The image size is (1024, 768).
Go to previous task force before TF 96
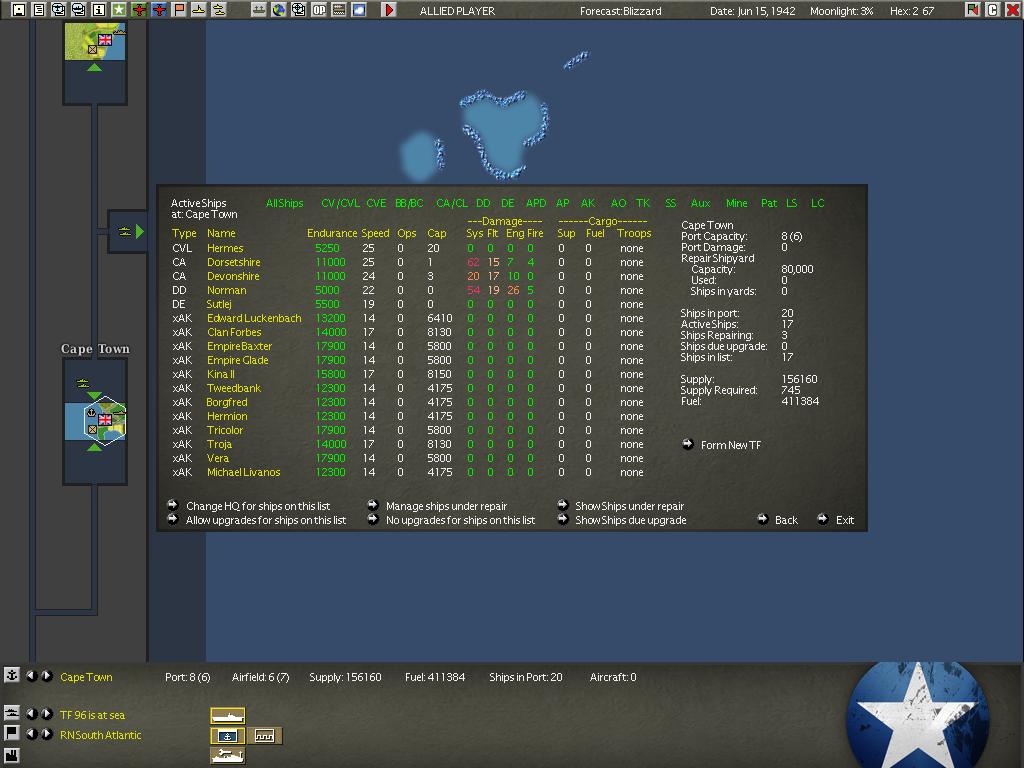[x=31, y=714]
